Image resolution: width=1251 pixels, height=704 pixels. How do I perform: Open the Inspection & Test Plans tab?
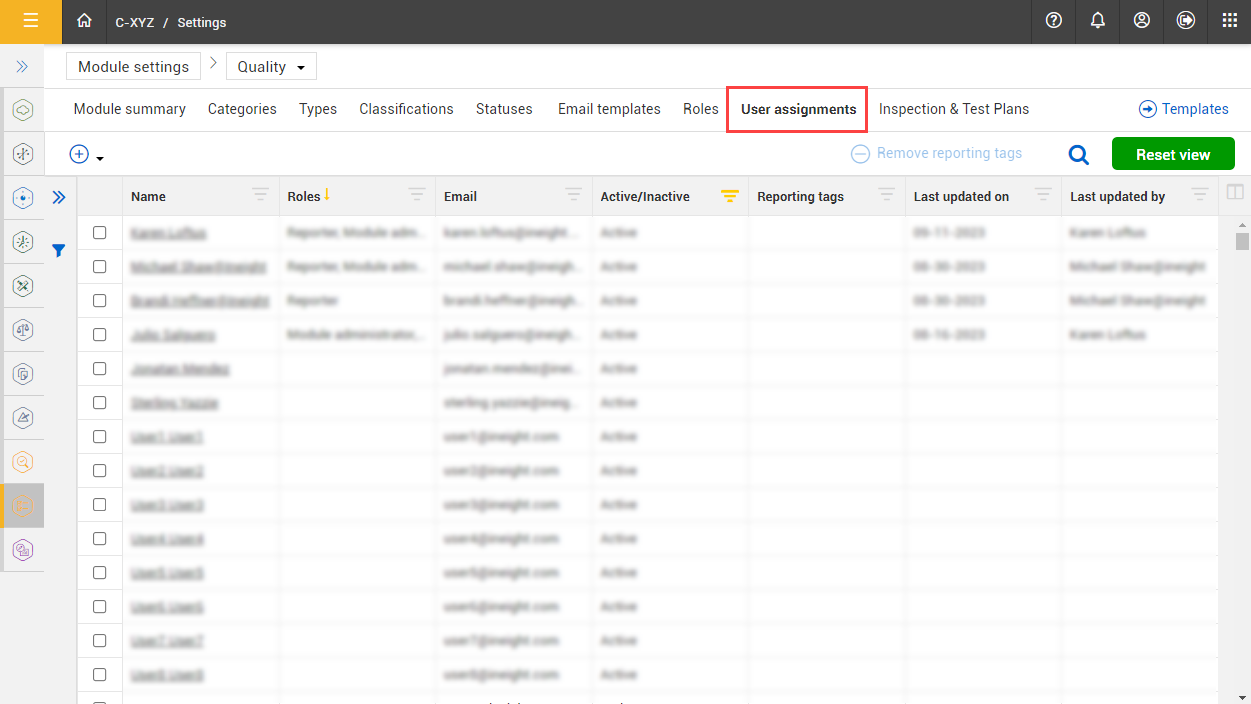click(953, 109)
